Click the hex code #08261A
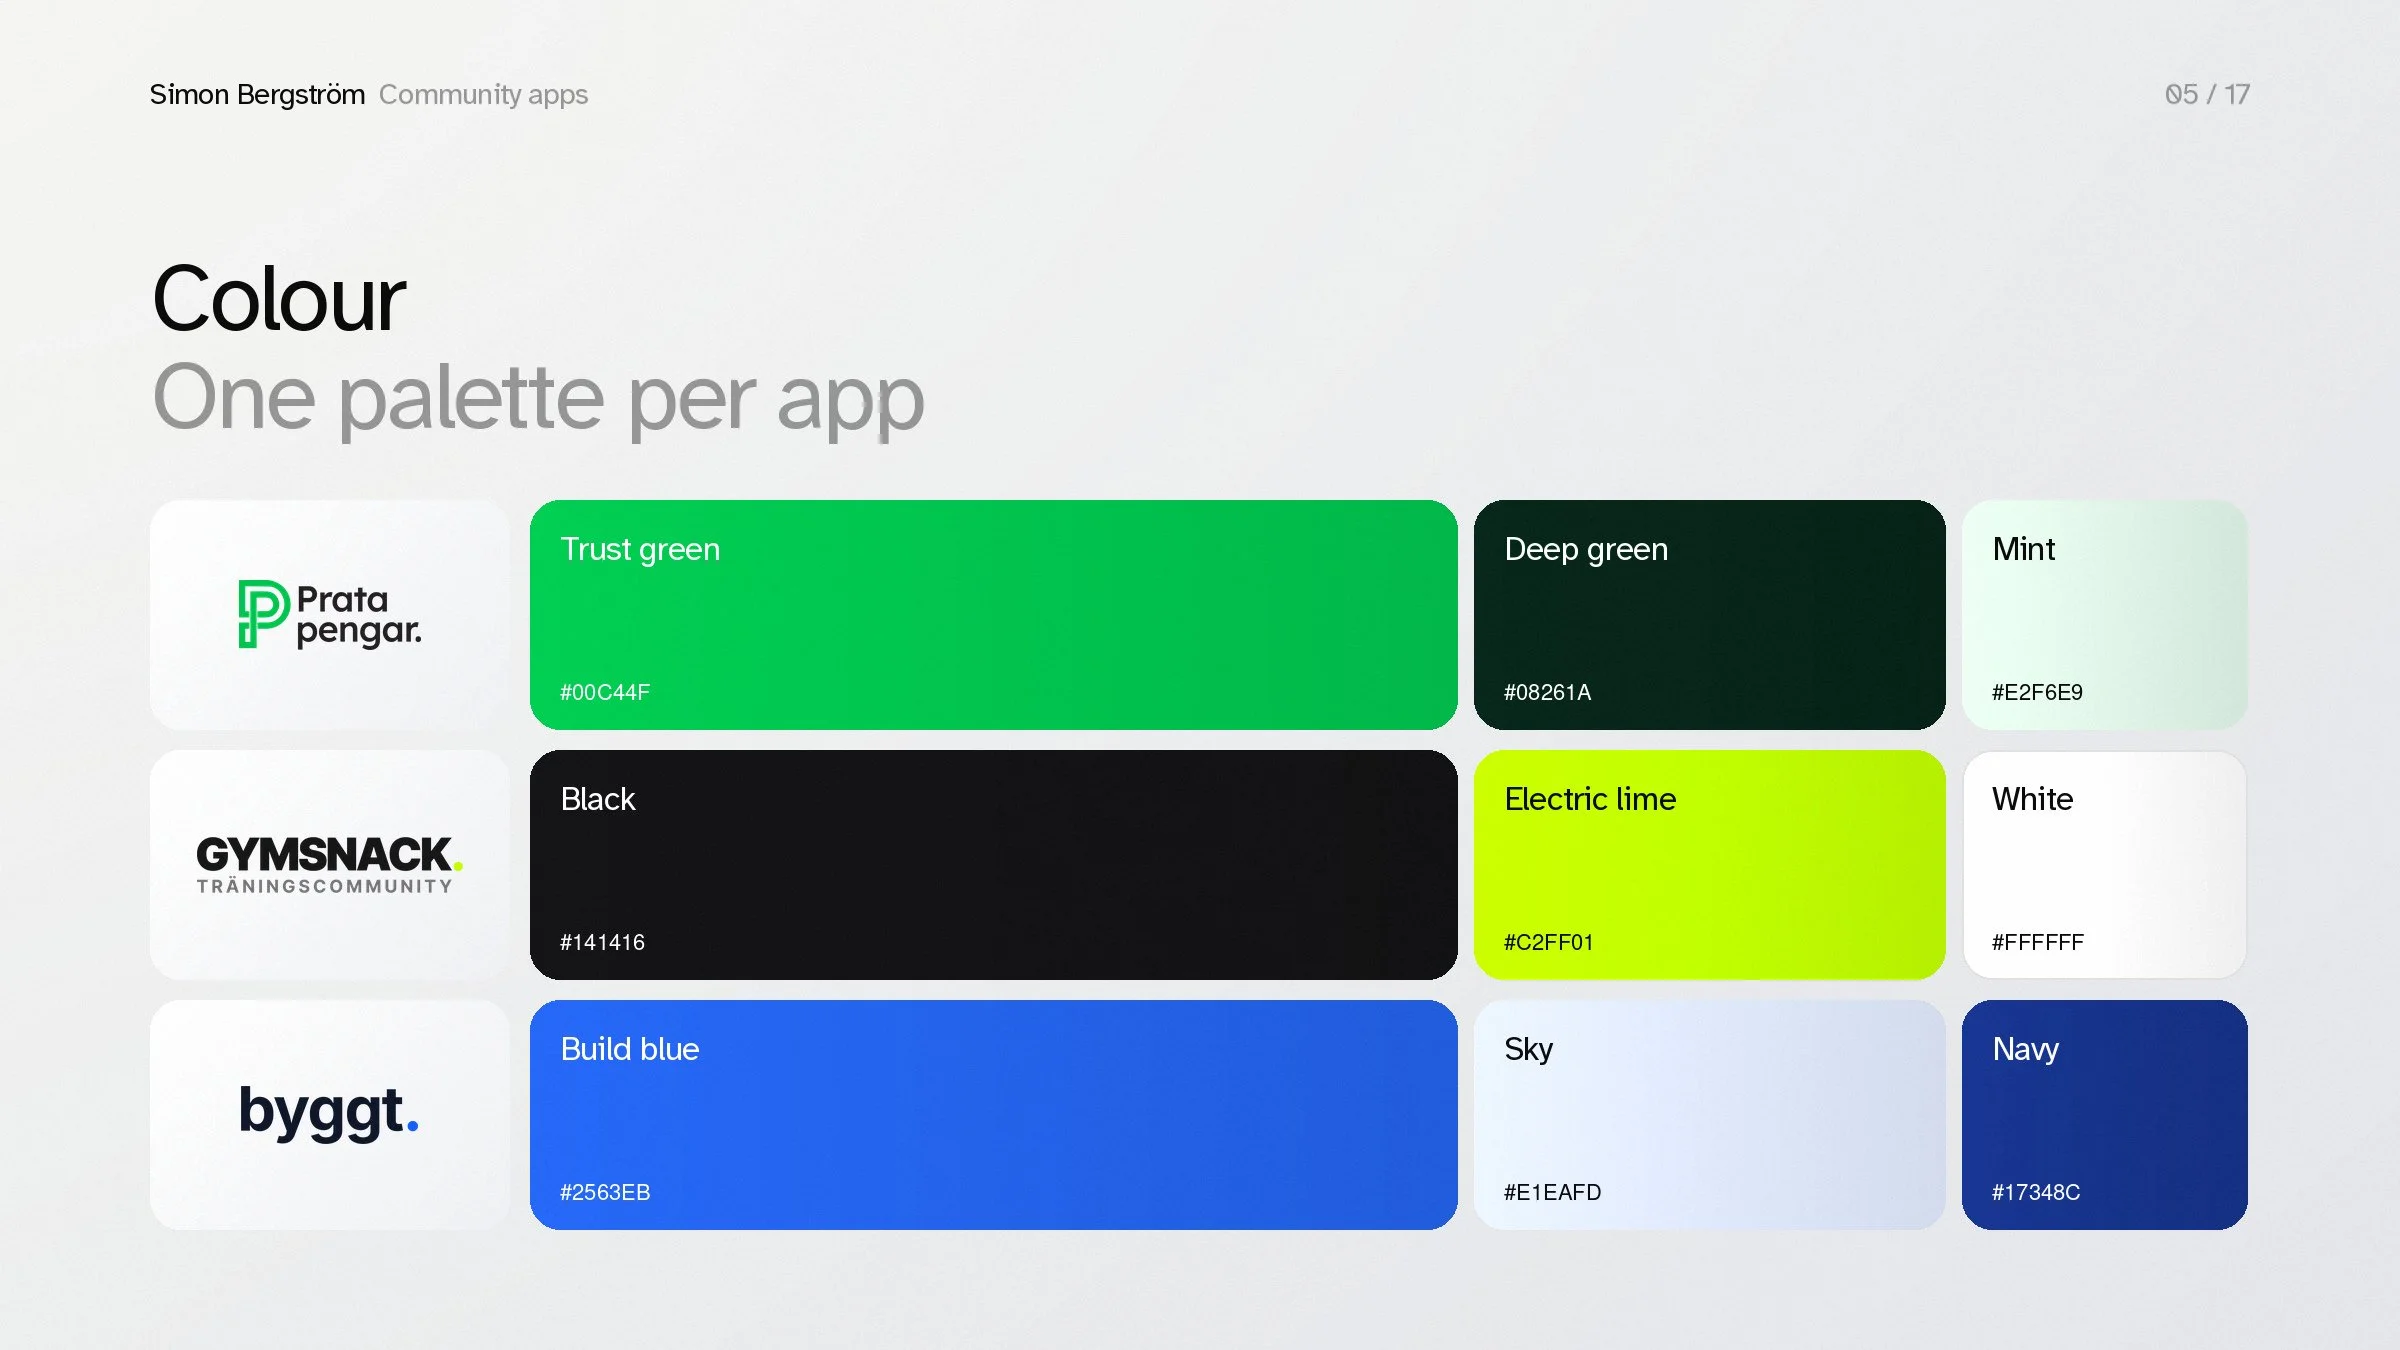Image resolution: width=2400 pixels, height=1350 pixels. coord(1547,692)
